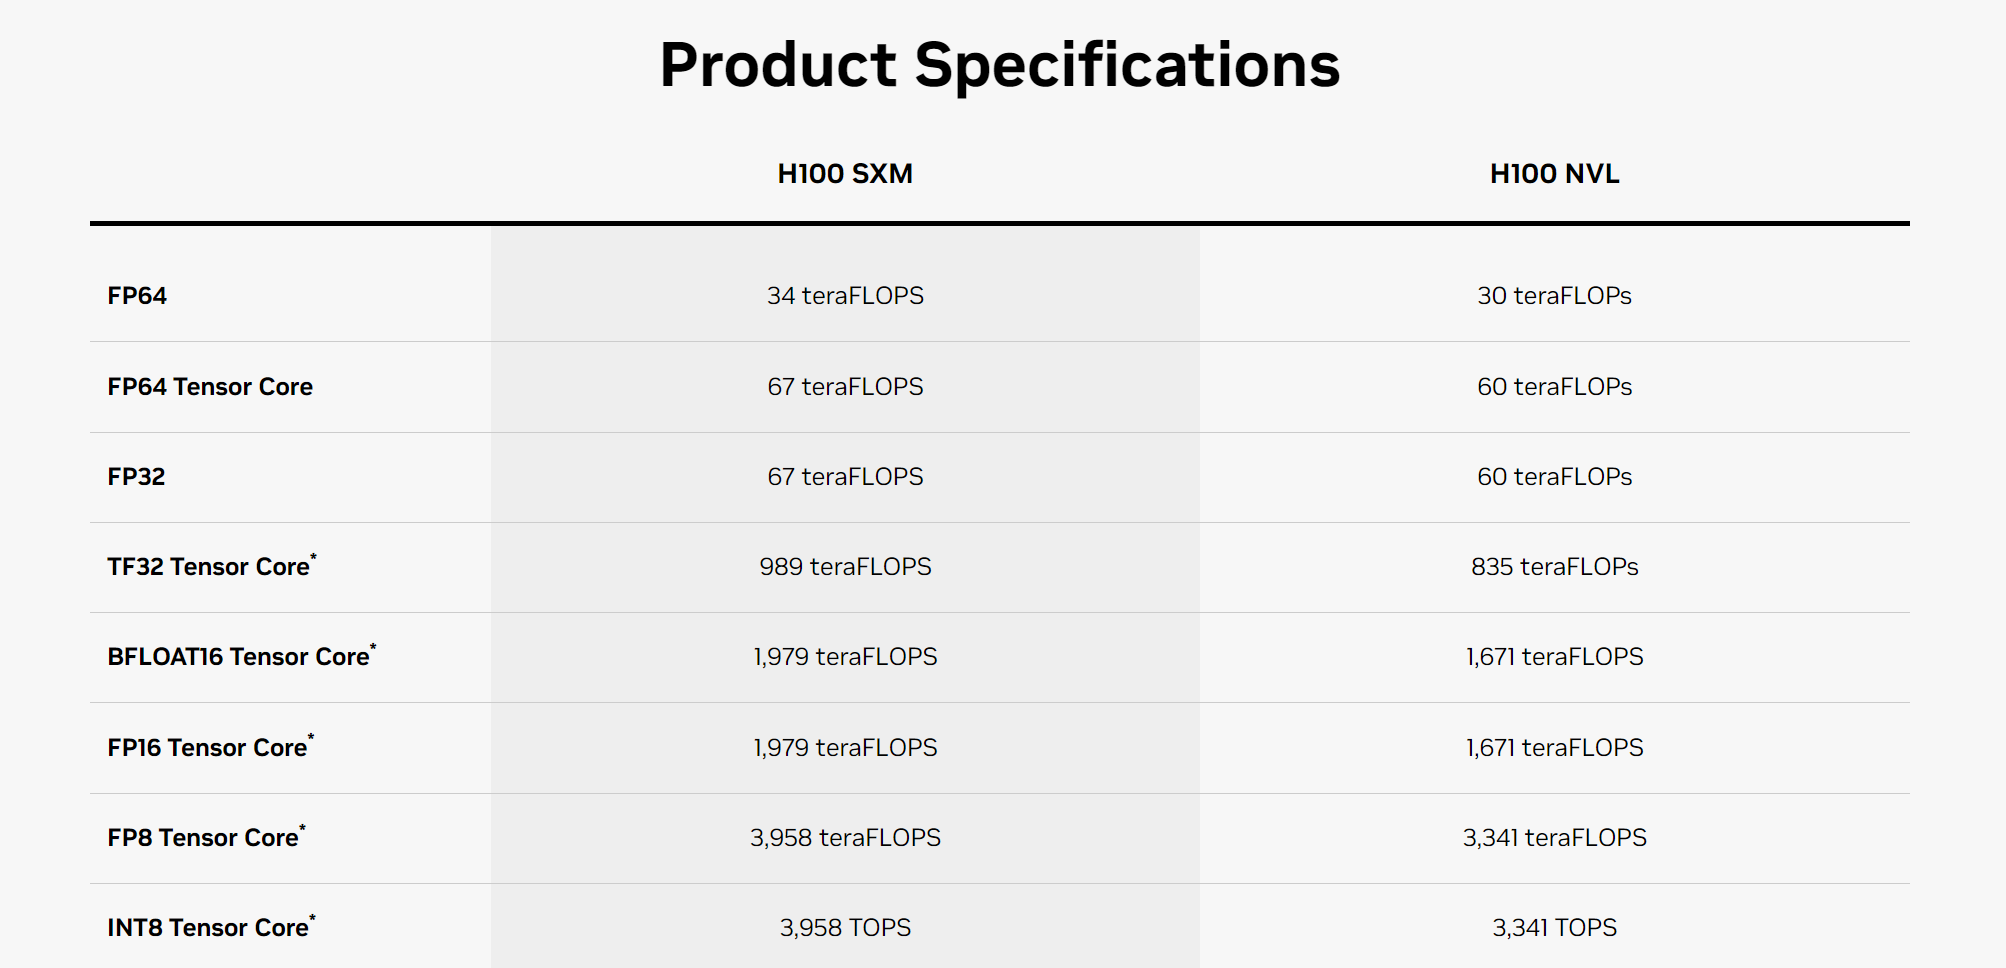Select the BFLOAT16 Tensor Core label
This screenshot has height=968, width=2006.
click(x=239, y=657)
